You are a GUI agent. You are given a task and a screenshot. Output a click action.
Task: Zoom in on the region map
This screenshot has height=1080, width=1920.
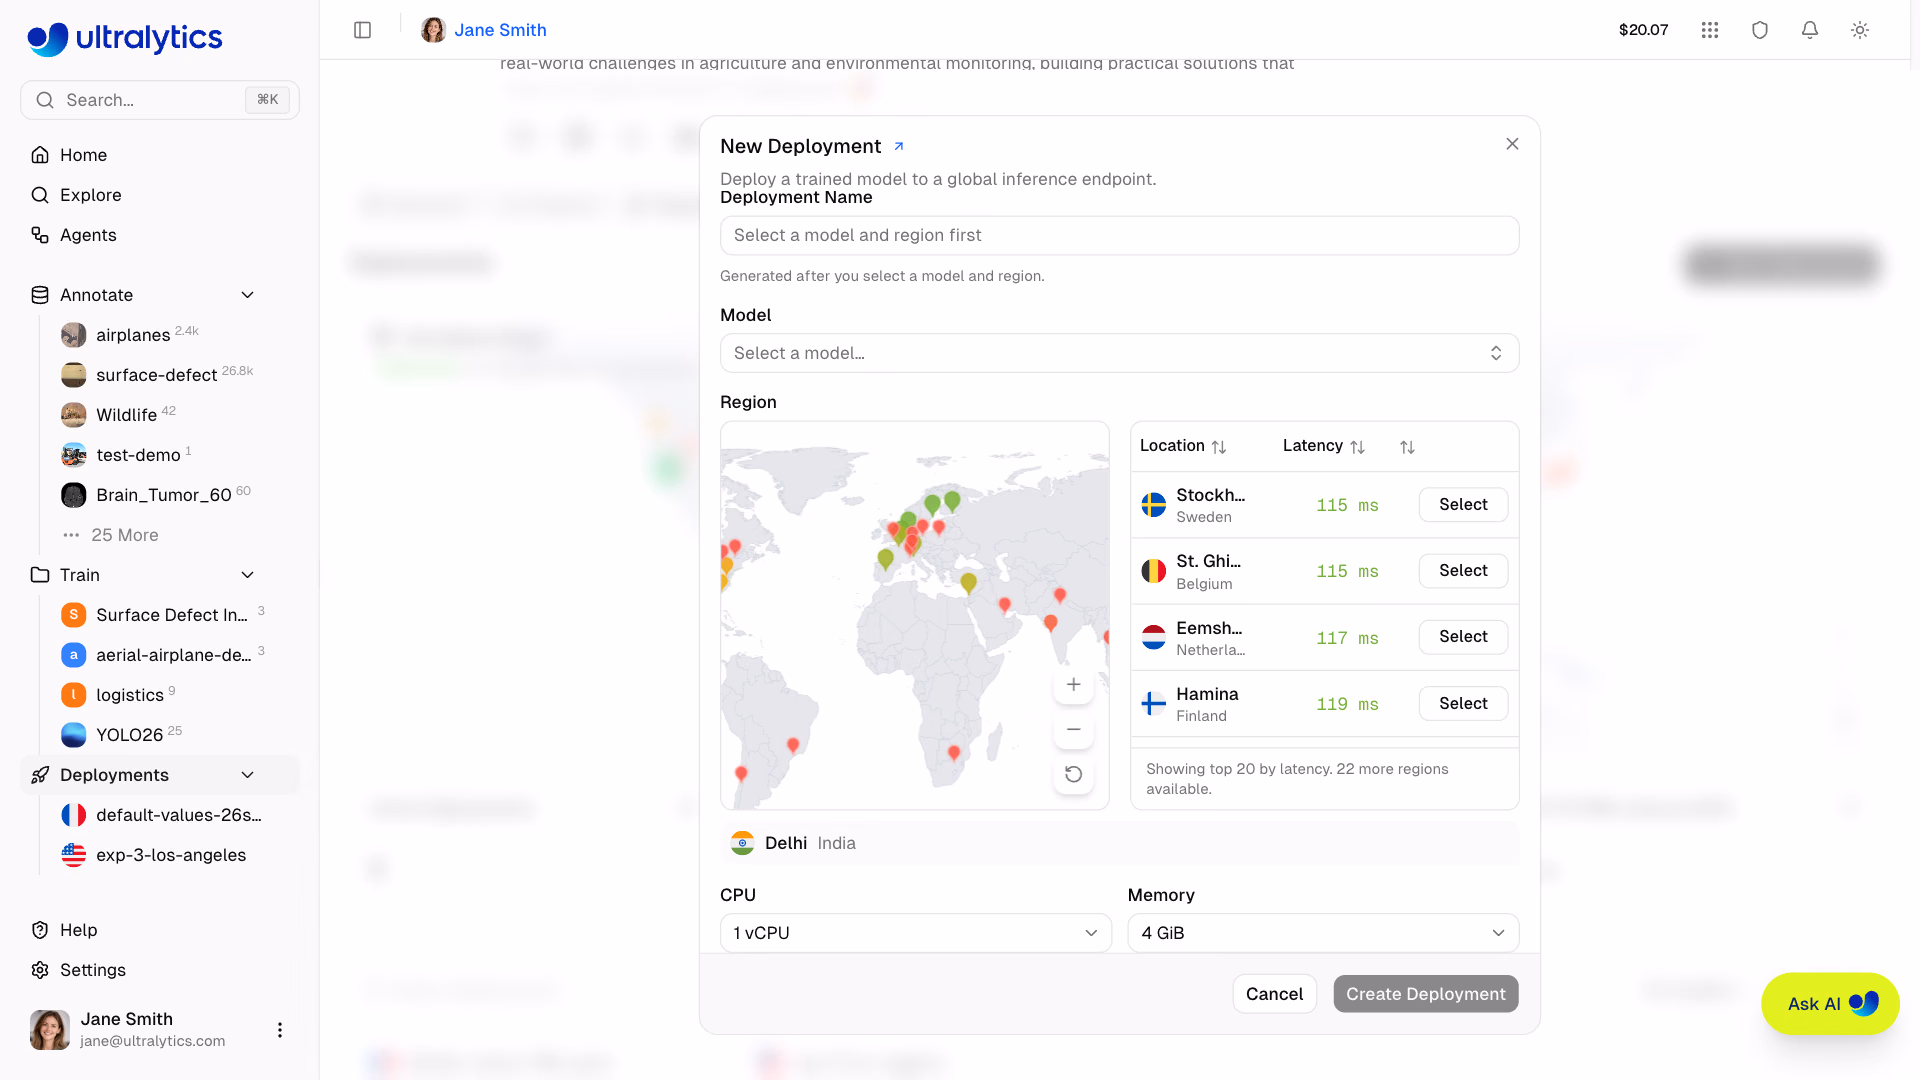tap(1073, 685)
